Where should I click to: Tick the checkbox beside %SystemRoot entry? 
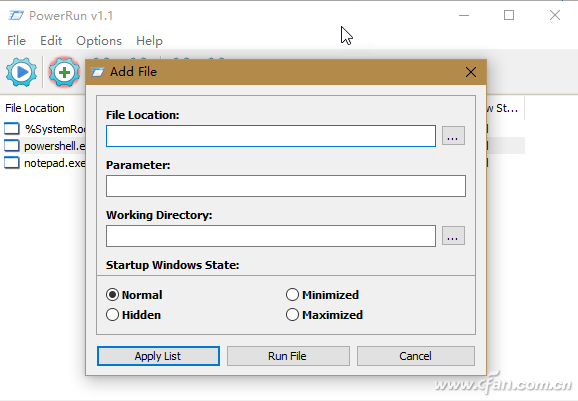click(x=12, y=129)
